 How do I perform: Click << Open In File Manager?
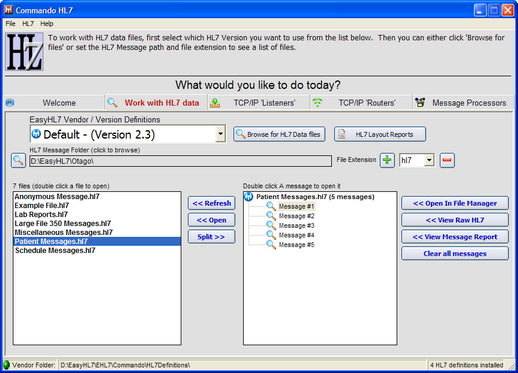pos(455,203)
